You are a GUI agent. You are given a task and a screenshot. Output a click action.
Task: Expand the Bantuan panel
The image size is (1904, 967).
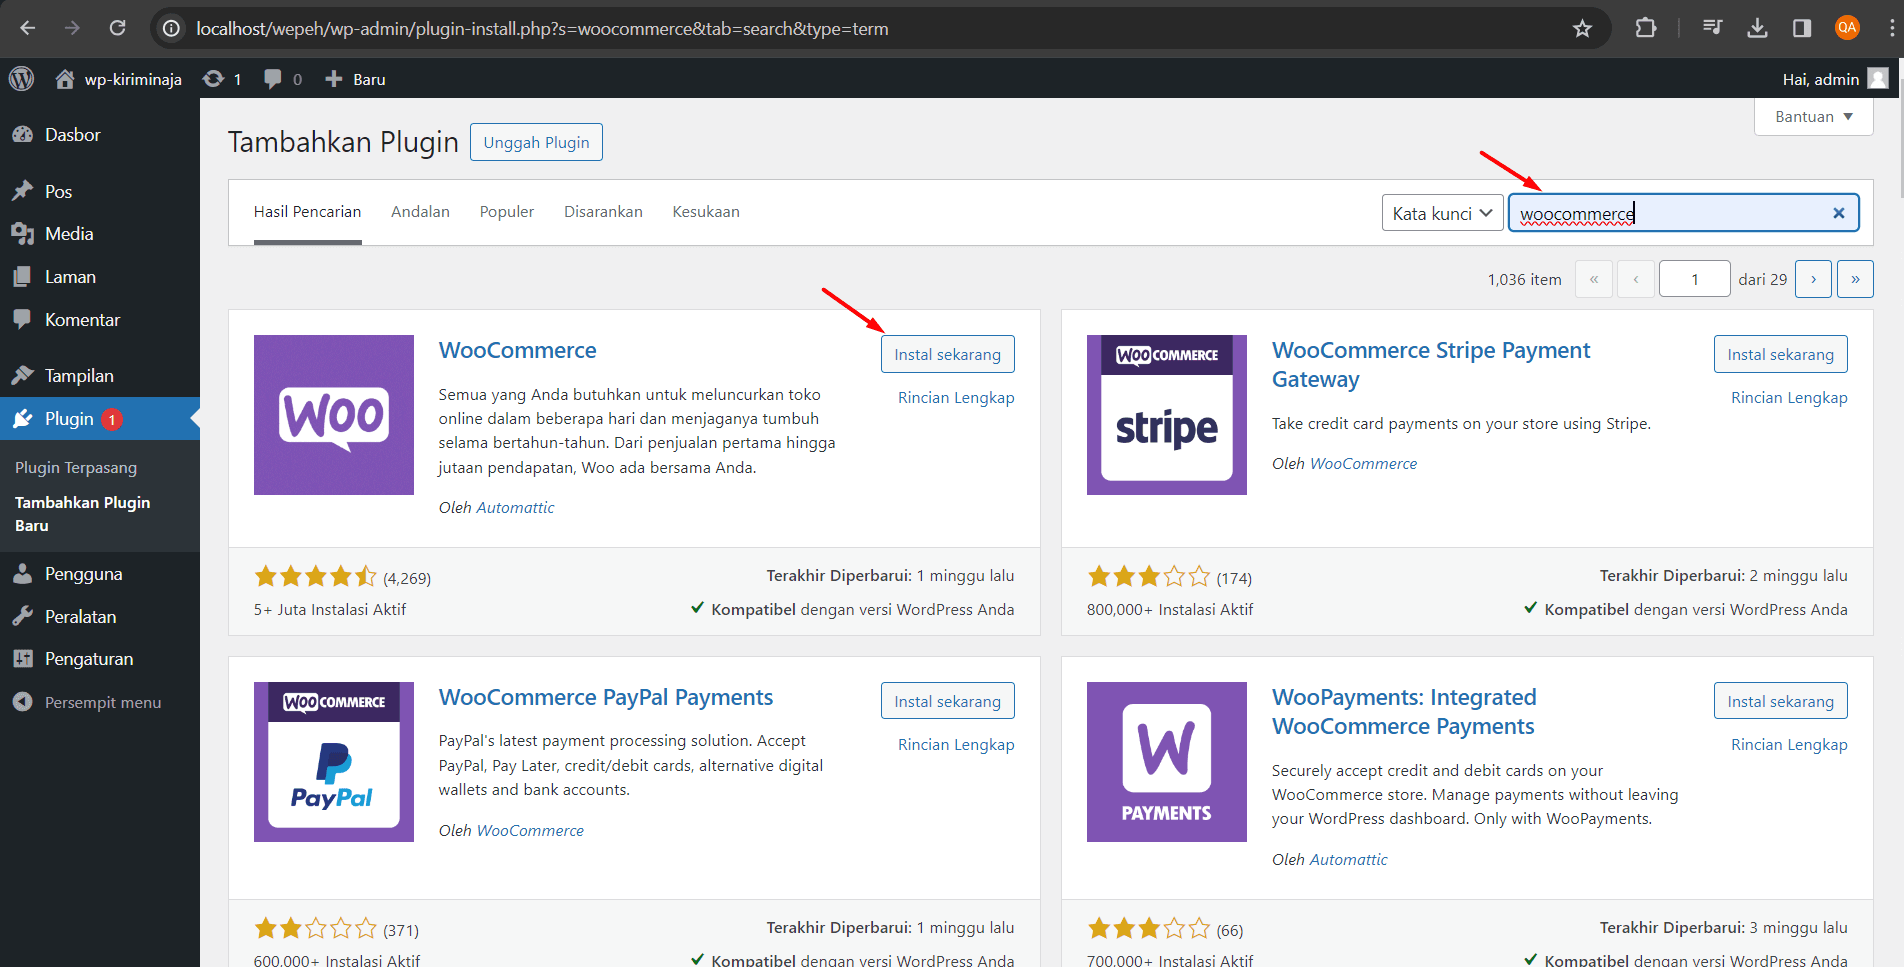click(x=1812, y=116)
